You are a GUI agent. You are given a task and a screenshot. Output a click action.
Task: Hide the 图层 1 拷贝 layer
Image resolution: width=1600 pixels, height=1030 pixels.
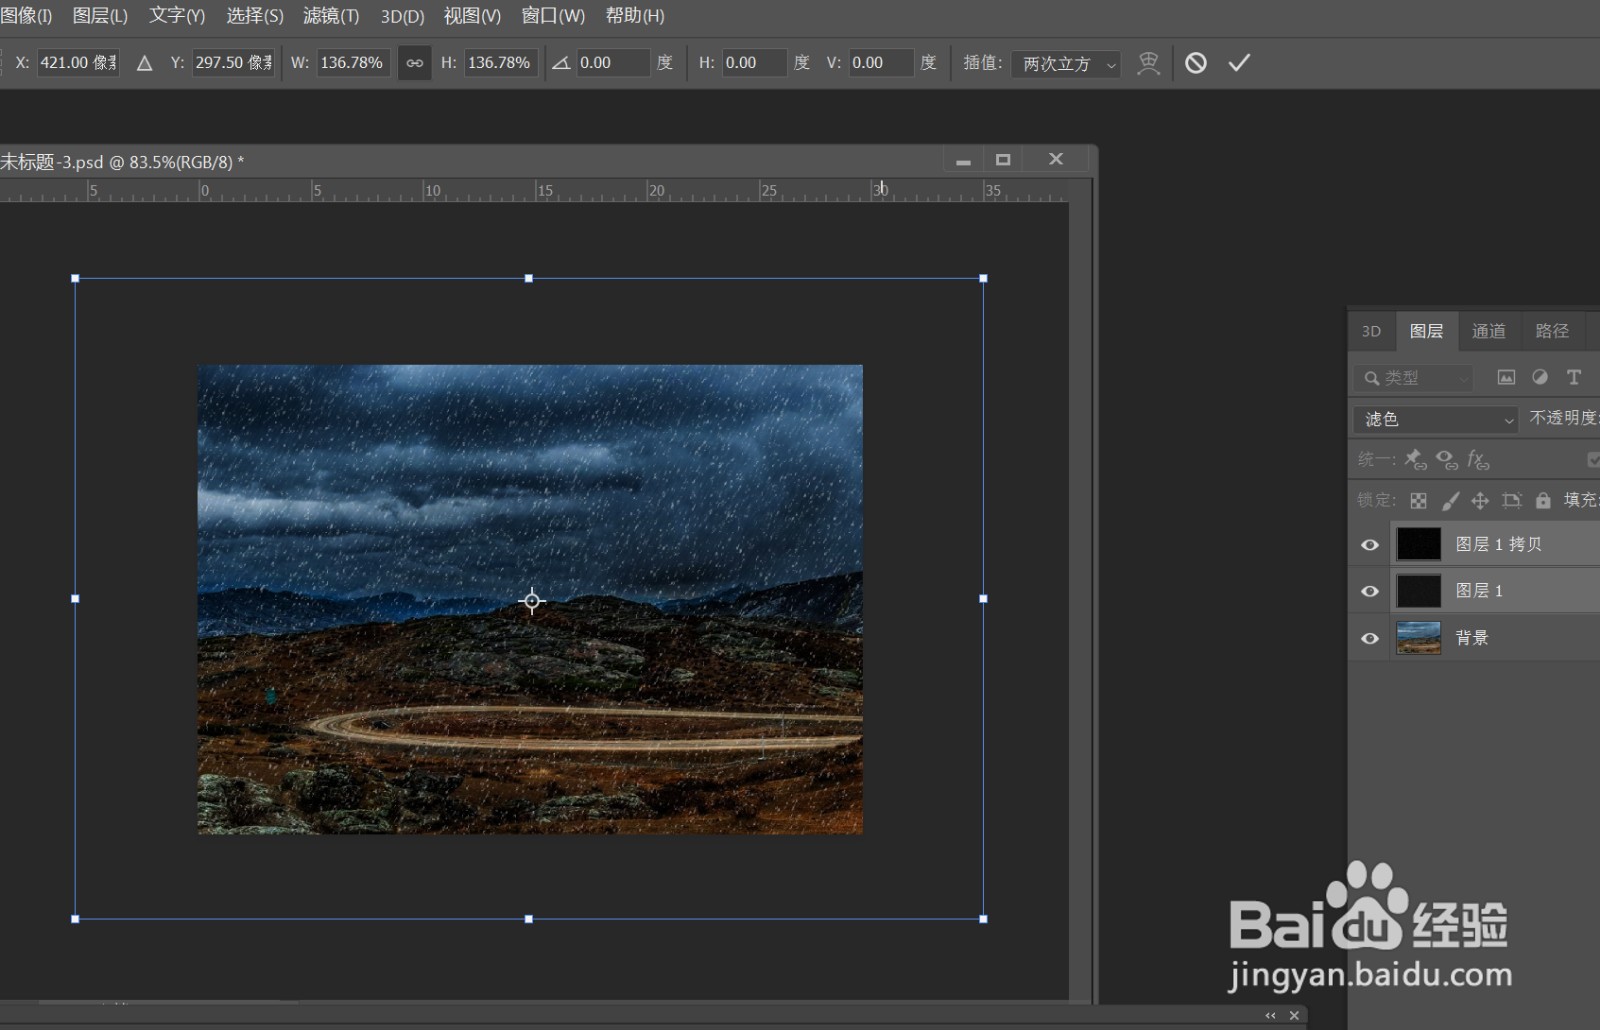(1370, 545)
